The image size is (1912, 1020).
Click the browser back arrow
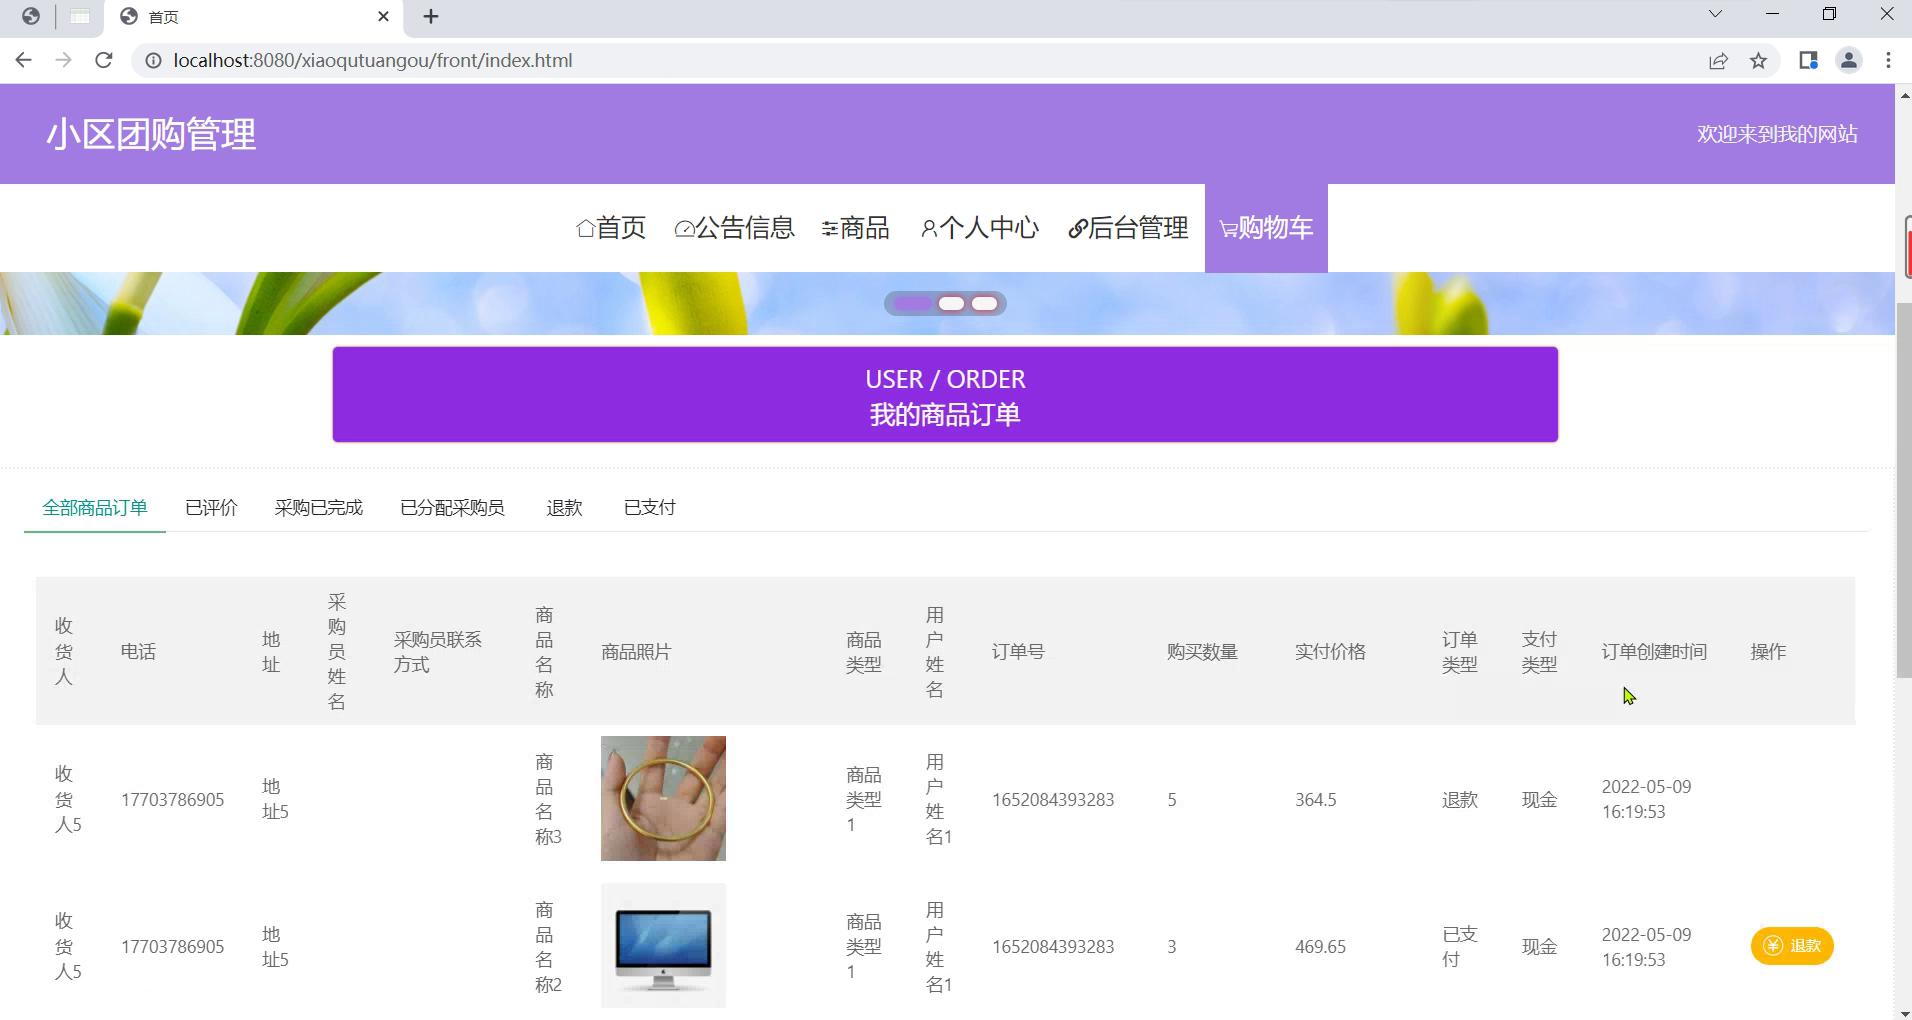pos(24,60)
